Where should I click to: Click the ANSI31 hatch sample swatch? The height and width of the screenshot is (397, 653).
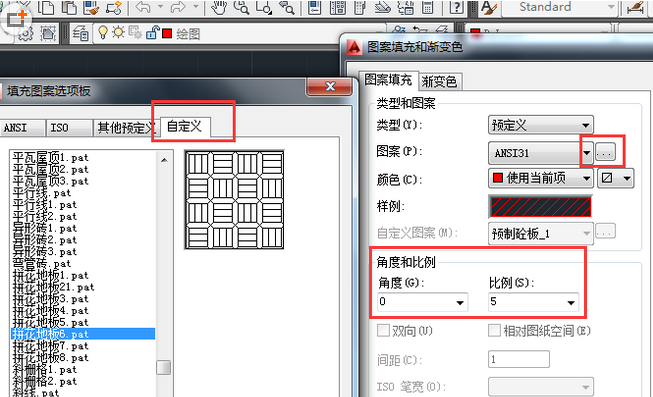coord(541,207)
